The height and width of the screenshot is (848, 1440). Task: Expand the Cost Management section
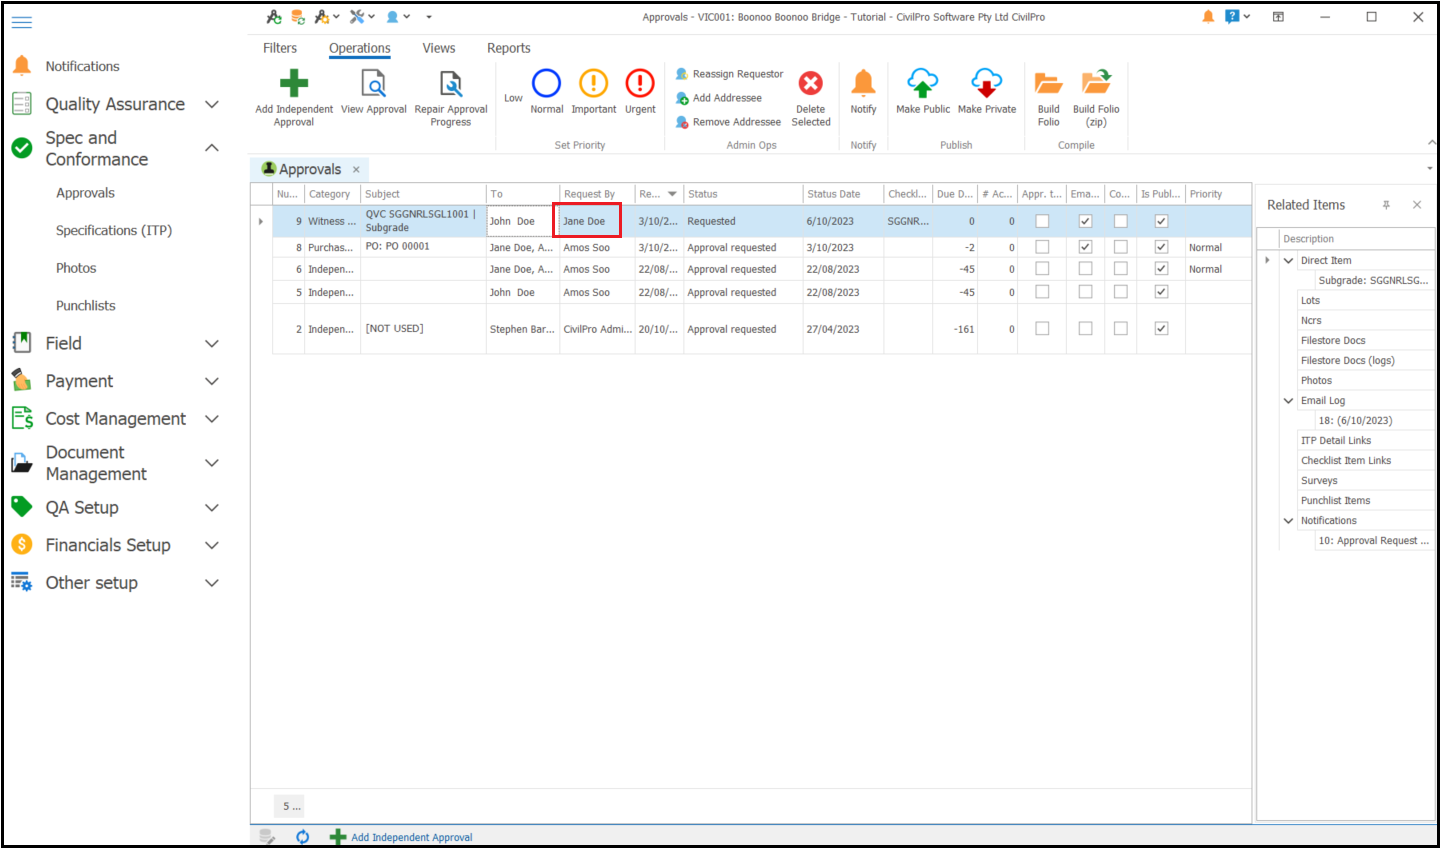(211, 419)
